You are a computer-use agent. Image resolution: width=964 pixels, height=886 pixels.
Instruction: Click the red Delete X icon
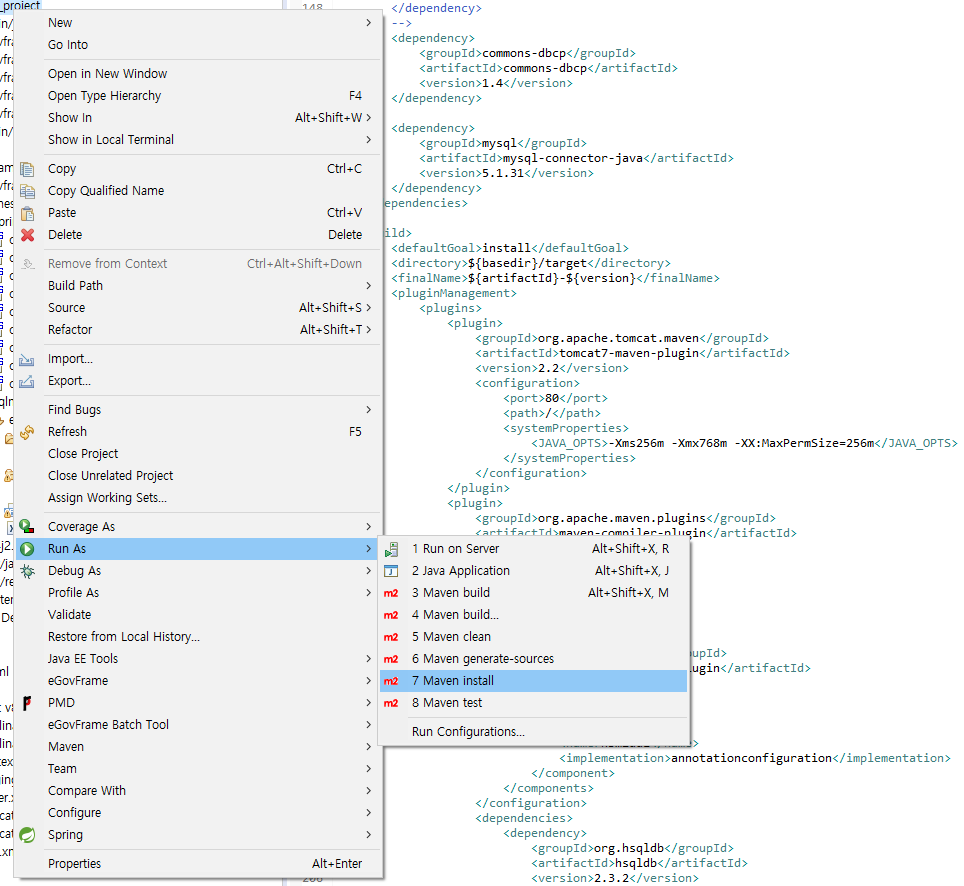[28, 235]
